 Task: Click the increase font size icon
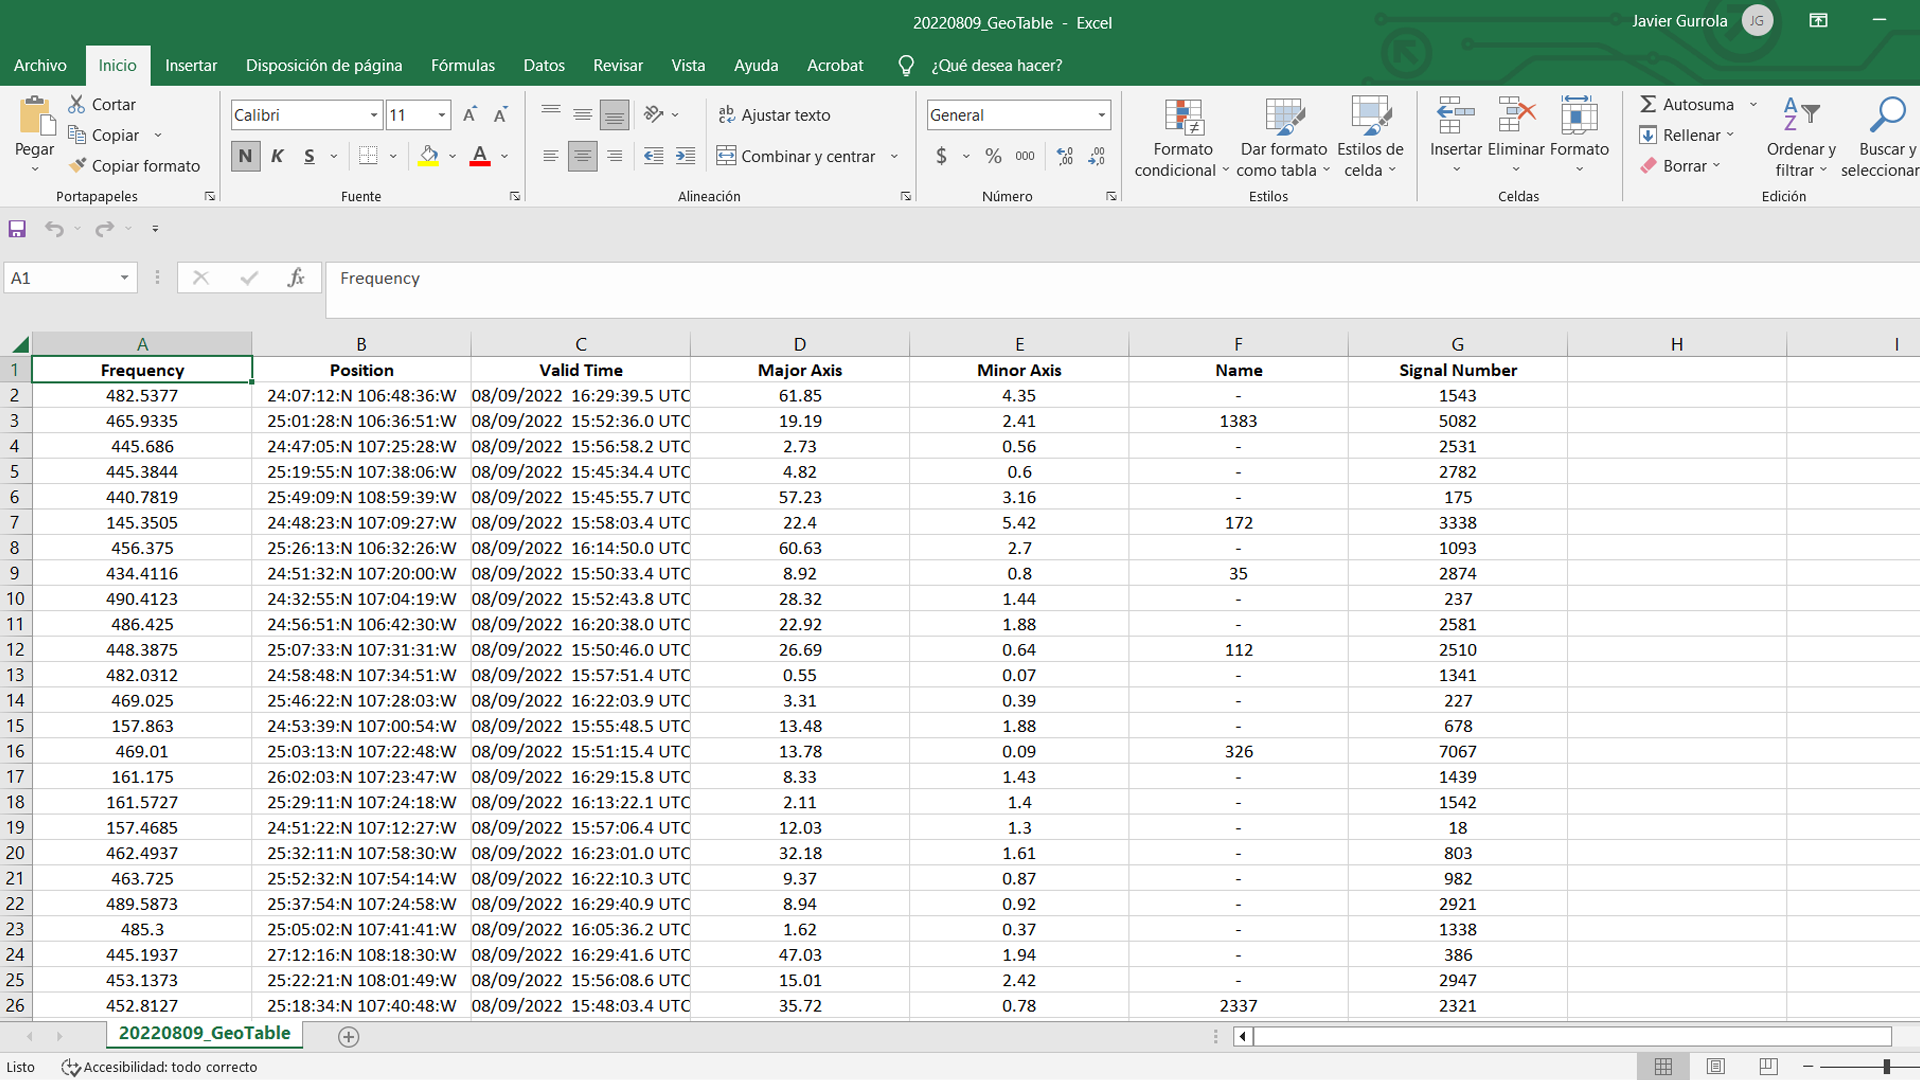click(469, 115)
